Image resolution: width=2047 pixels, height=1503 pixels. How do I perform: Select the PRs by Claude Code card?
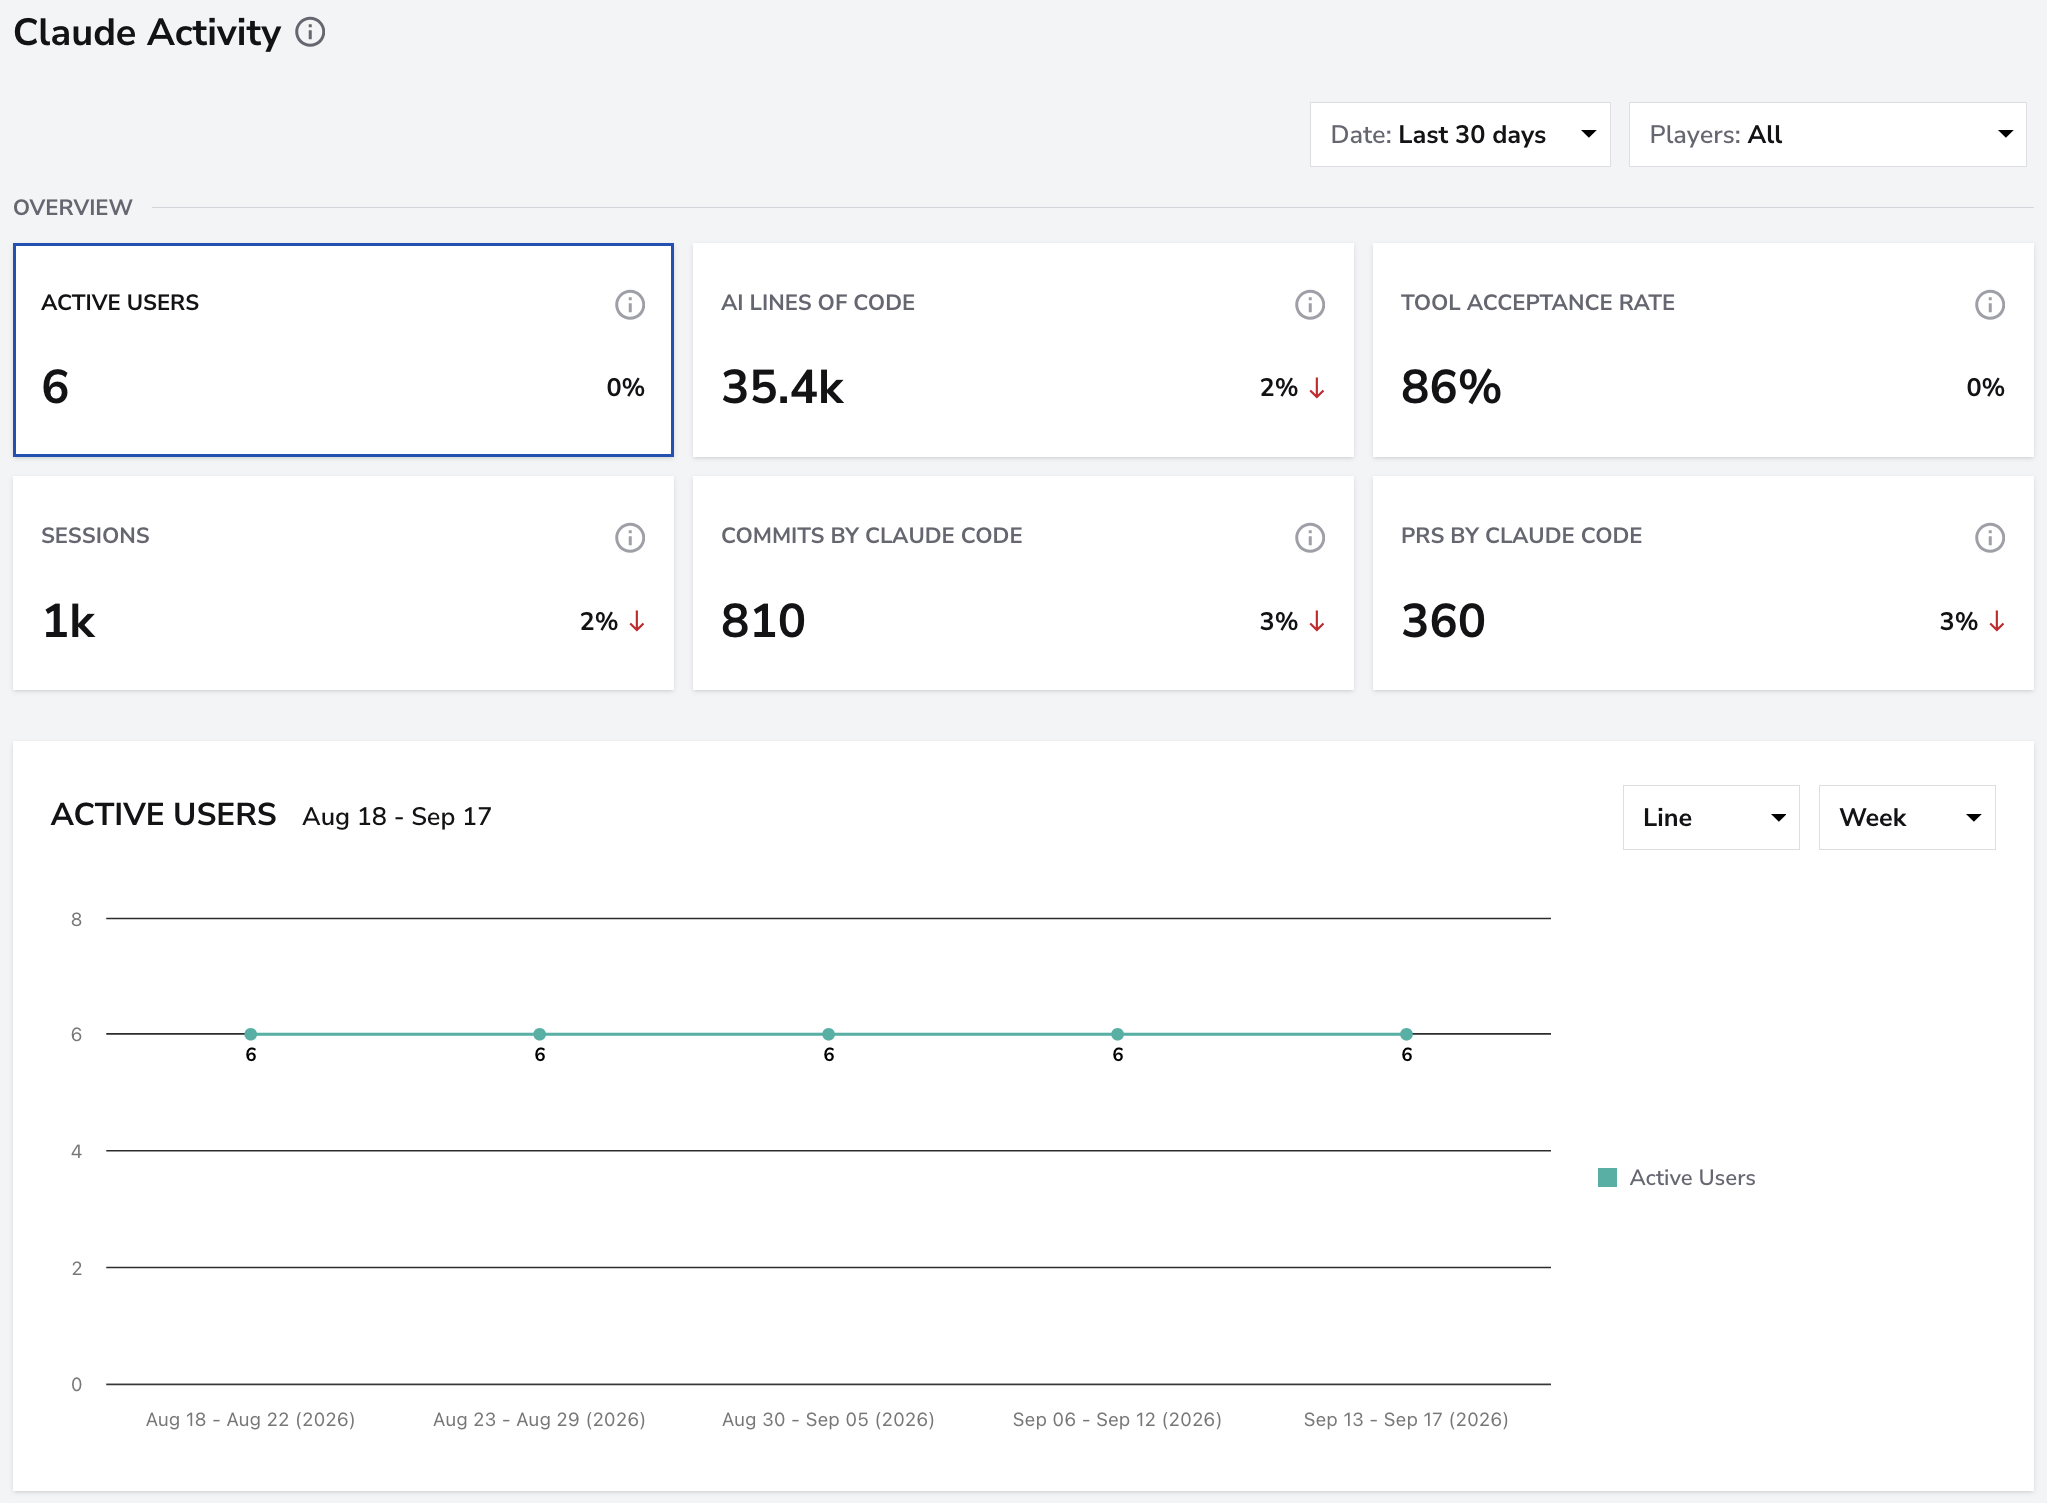tap(1703, 583)
